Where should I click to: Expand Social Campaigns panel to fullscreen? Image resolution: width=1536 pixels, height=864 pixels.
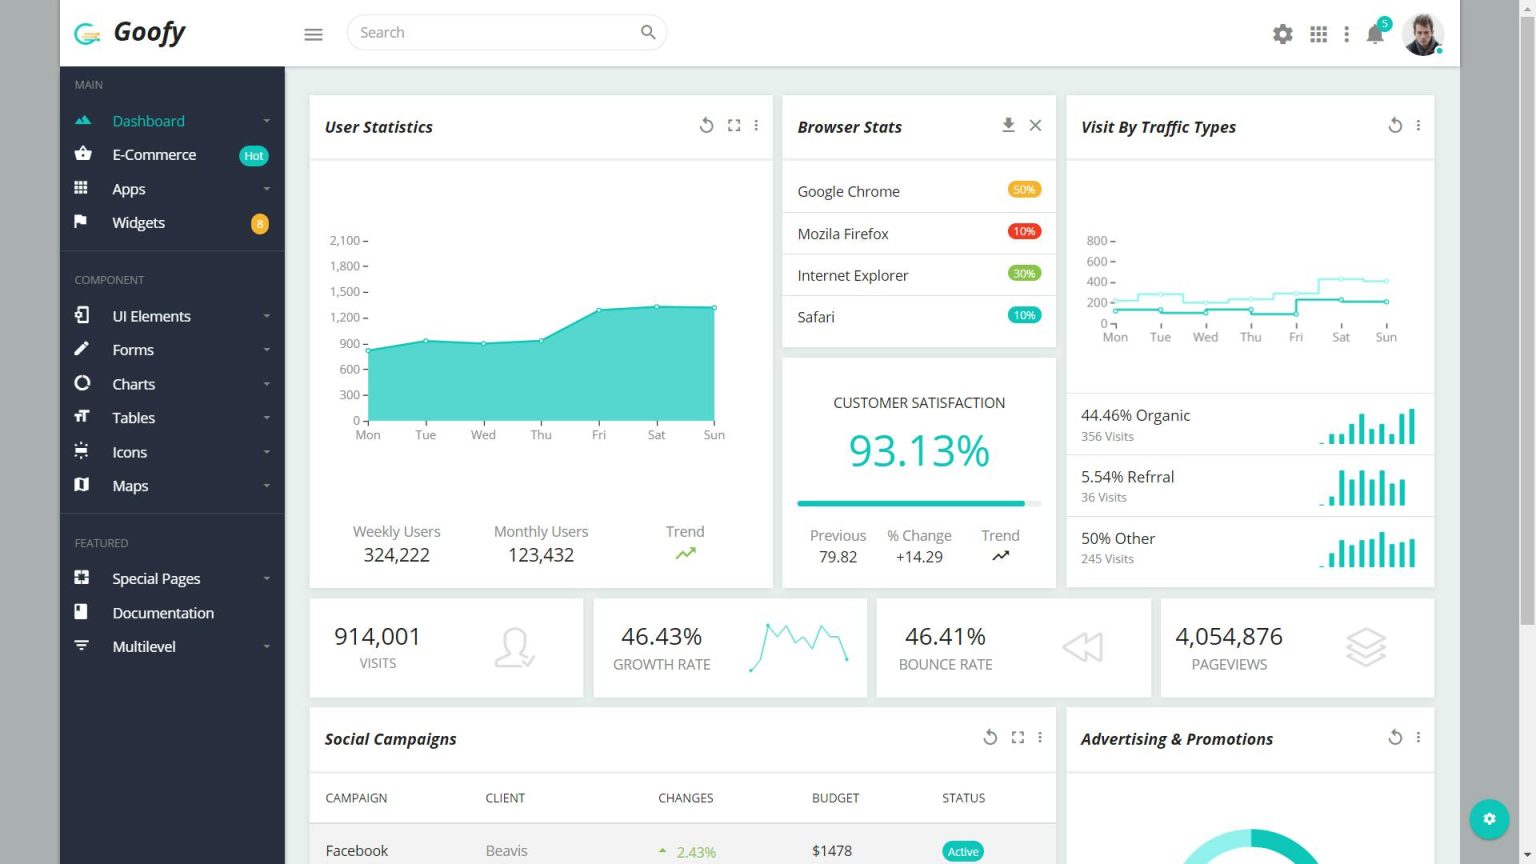1017,737
